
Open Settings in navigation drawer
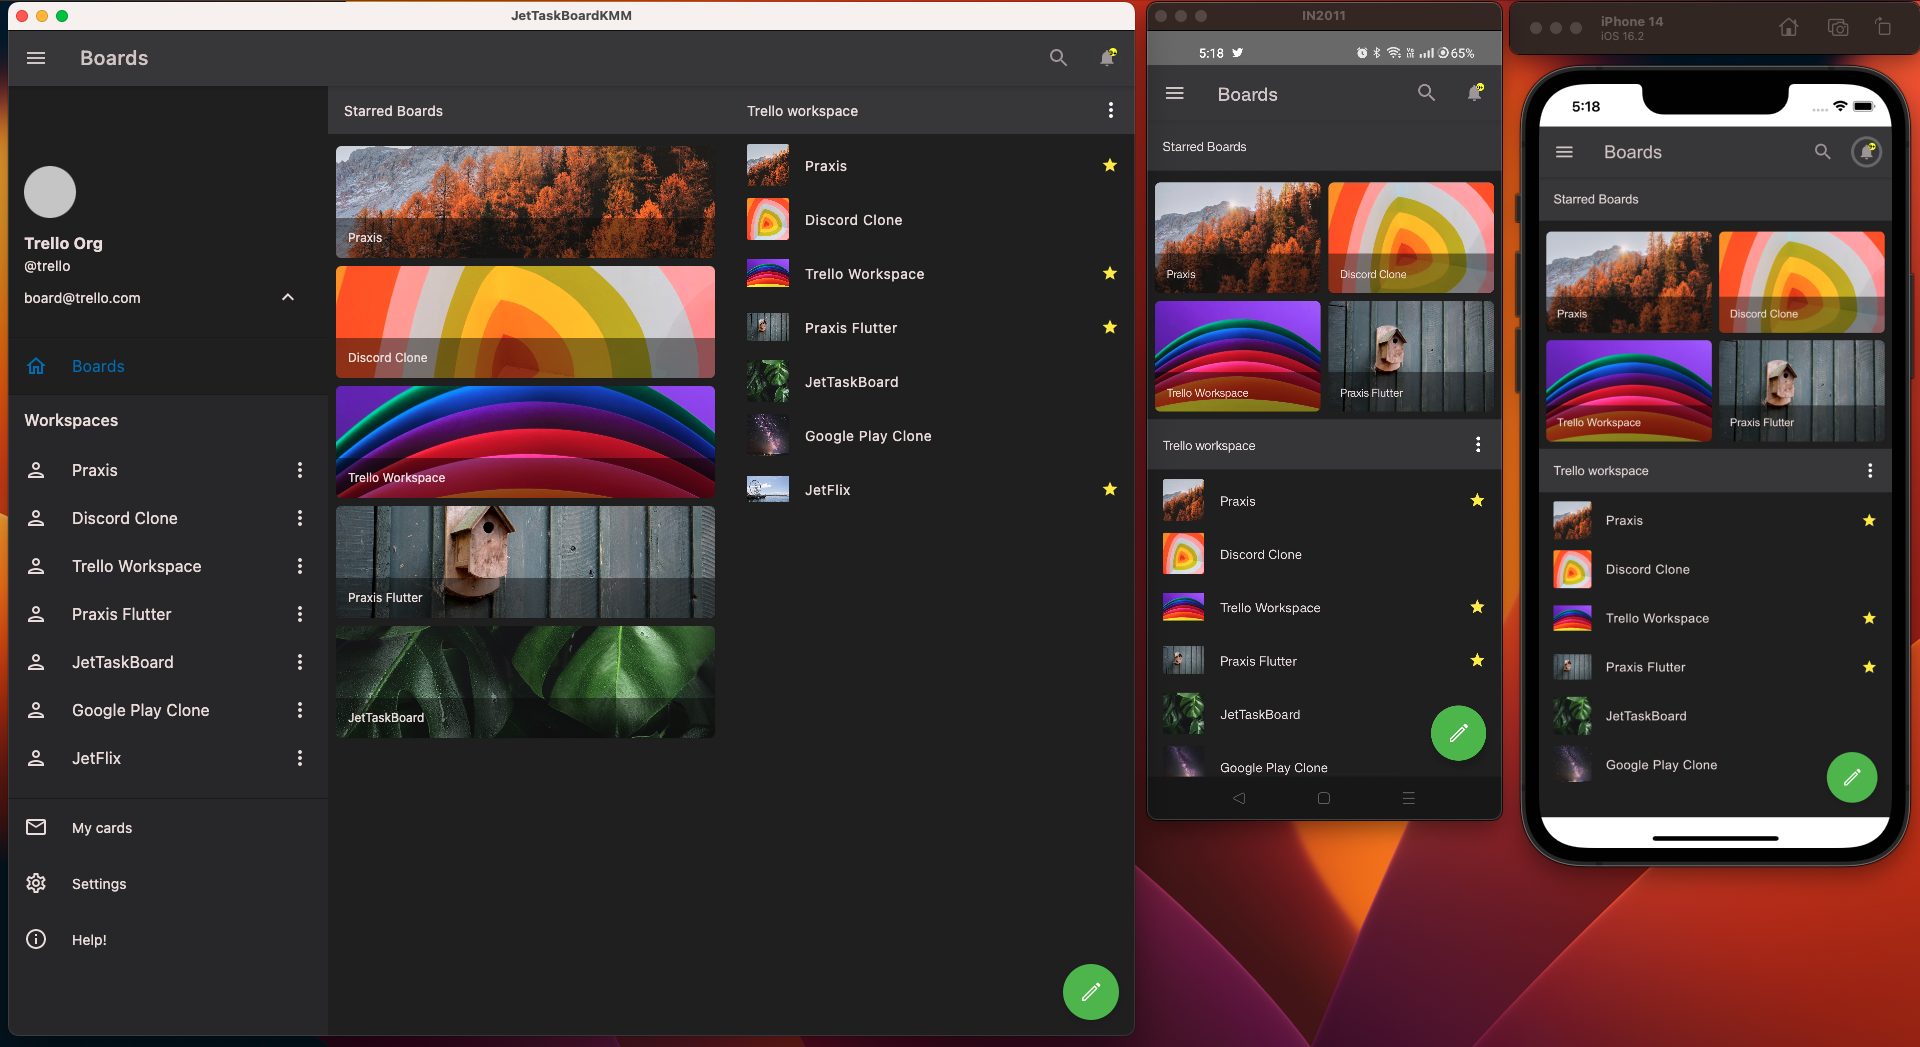(168, 884)
